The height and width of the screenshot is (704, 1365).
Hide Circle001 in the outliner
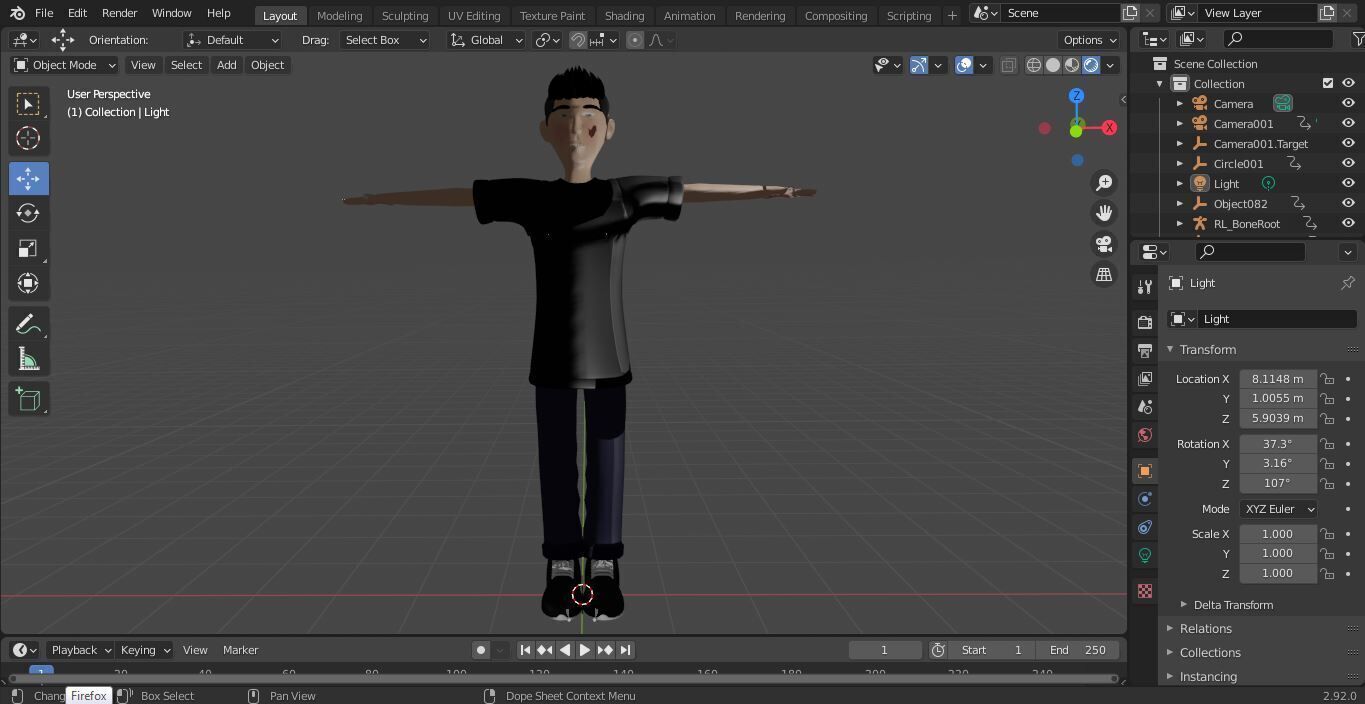click(1348, 163)
